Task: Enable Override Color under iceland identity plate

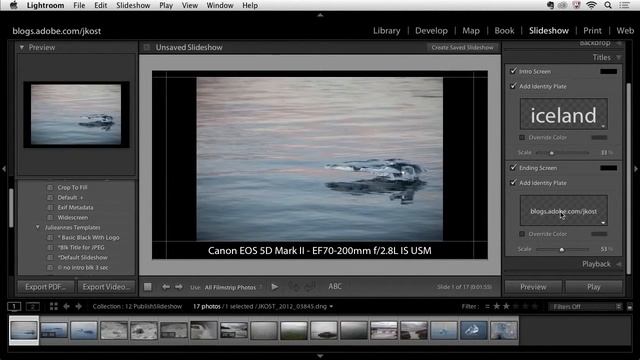Action: [522, 138]
